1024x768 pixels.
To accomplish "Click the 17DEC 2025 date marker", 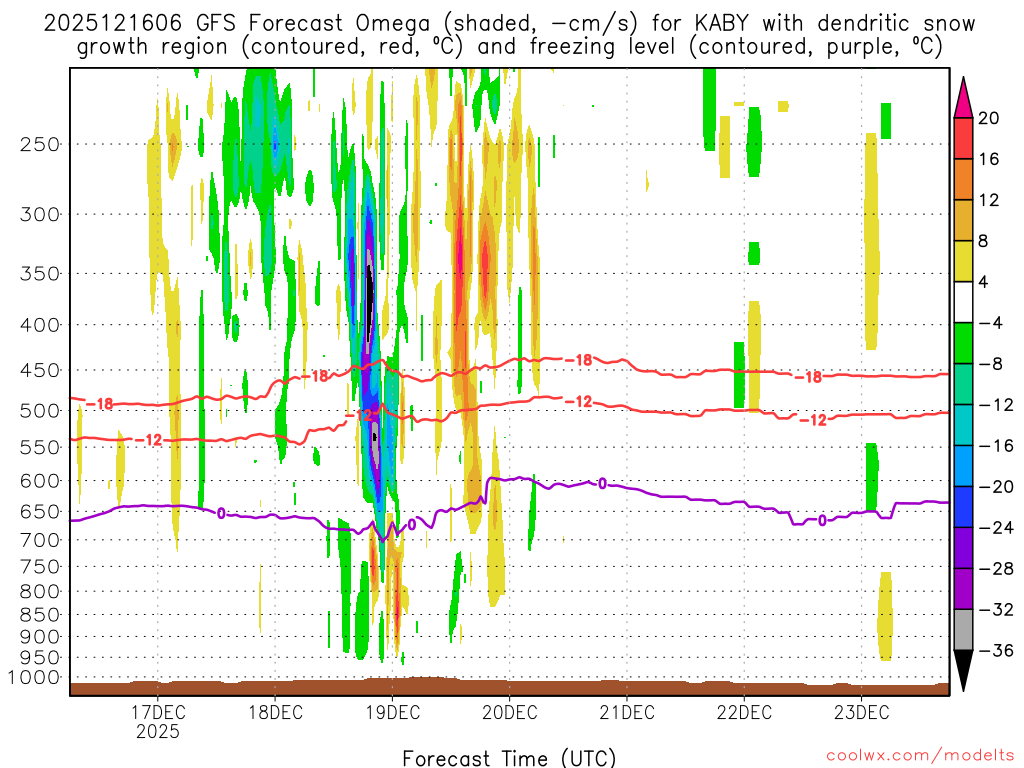I will [x=159, y=722].
